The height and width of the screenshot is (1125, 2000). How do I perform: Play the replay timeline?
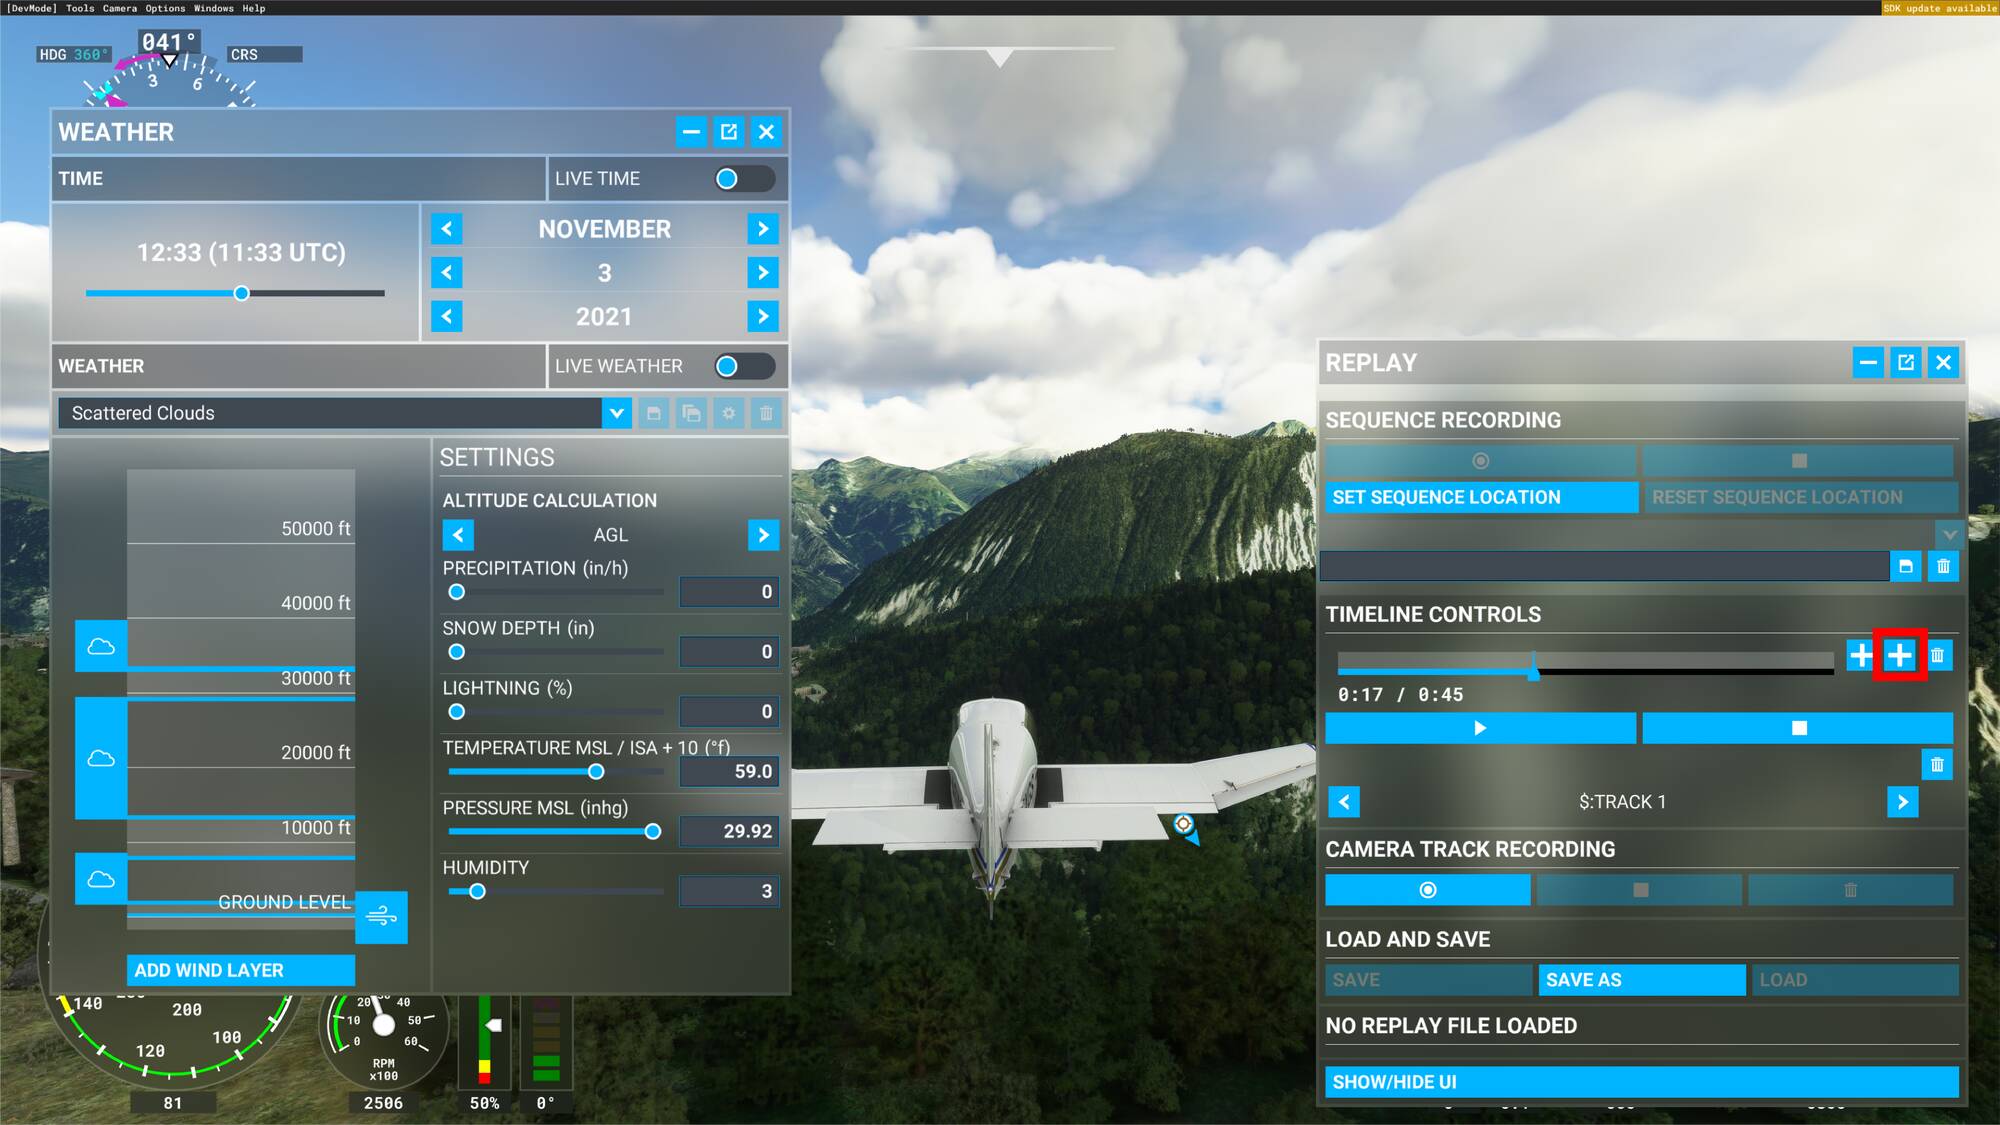tap(1480, 728)
